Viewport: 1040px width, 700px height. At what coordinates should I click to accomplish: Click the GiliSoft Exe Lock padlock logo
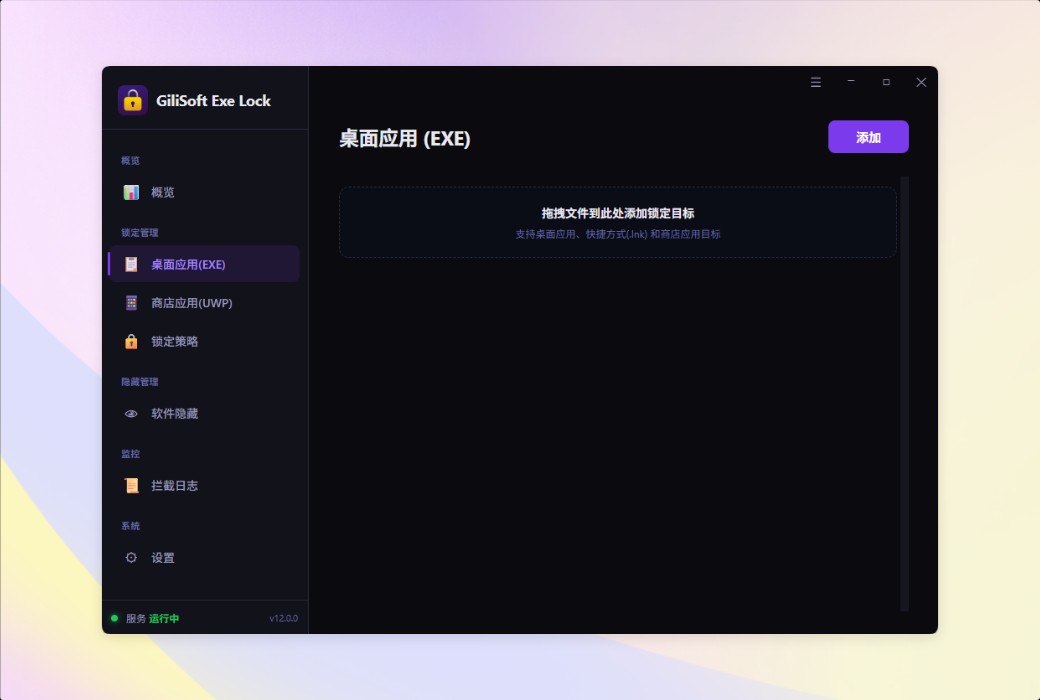pyautogui.click(x=133, y=101)
